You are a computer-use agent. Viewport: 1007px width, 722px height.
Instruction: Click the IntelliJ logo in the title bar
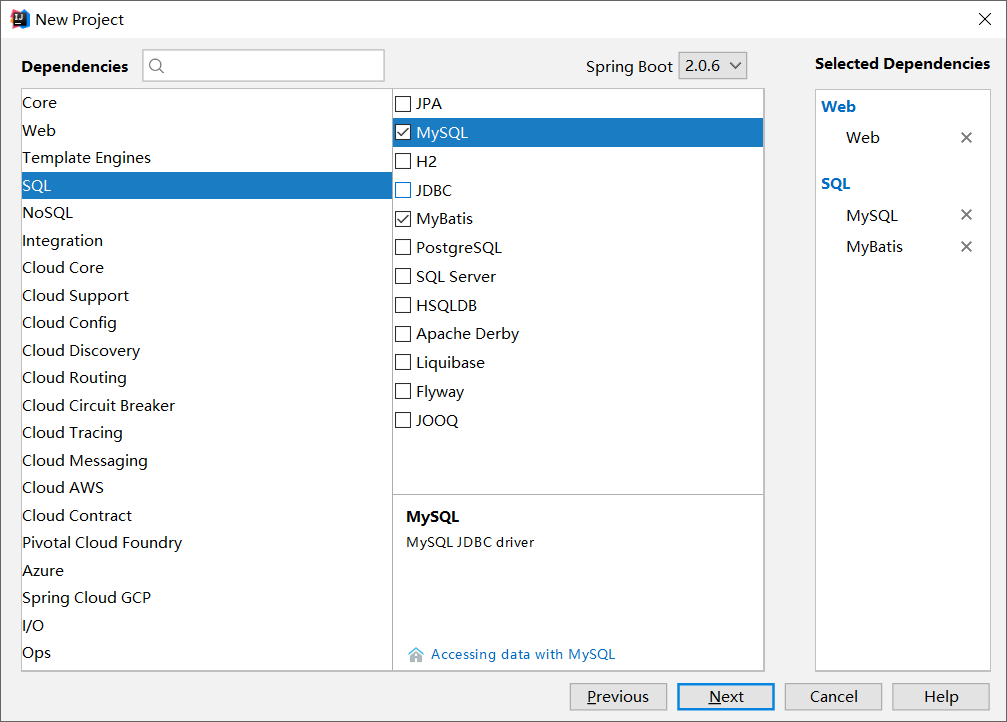[19, 19]
